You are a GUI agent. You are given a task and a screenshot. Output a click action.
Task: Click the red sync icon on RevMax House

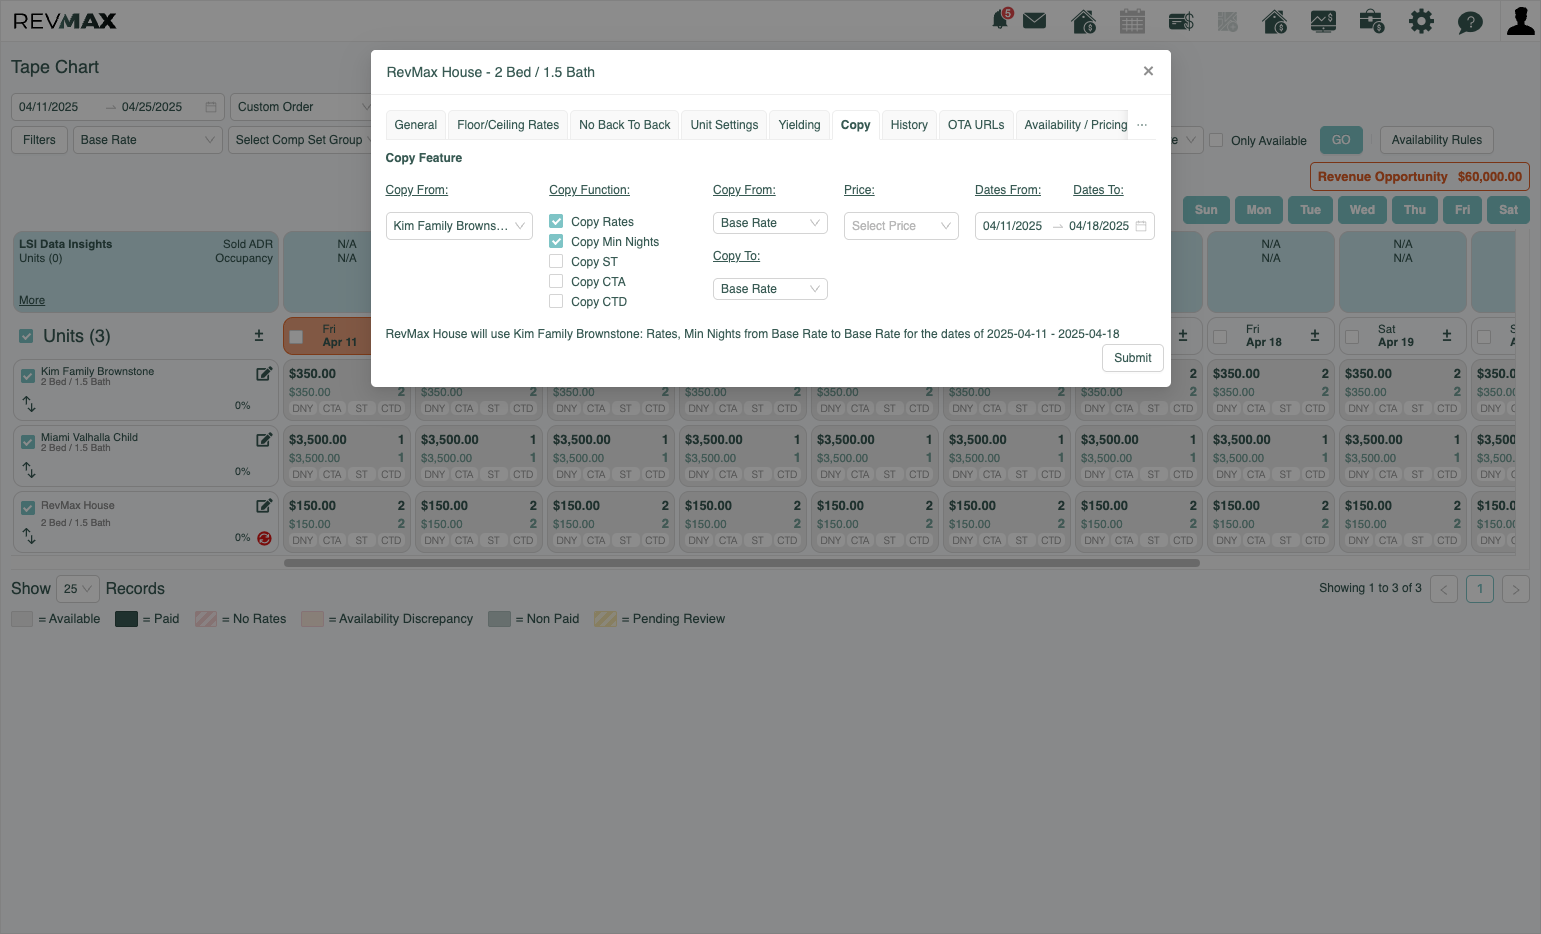tap(264, 538)
